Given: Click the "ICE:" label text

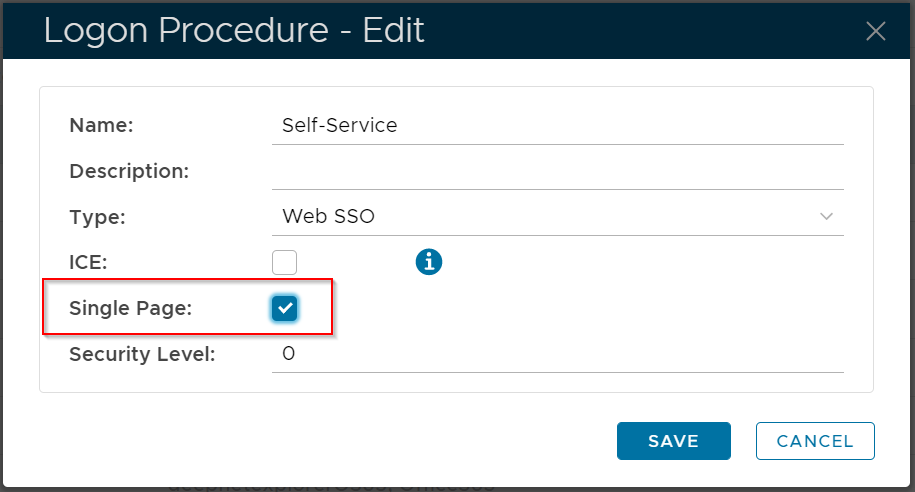Looking at the screenshot, I should (x=88, y=262).
